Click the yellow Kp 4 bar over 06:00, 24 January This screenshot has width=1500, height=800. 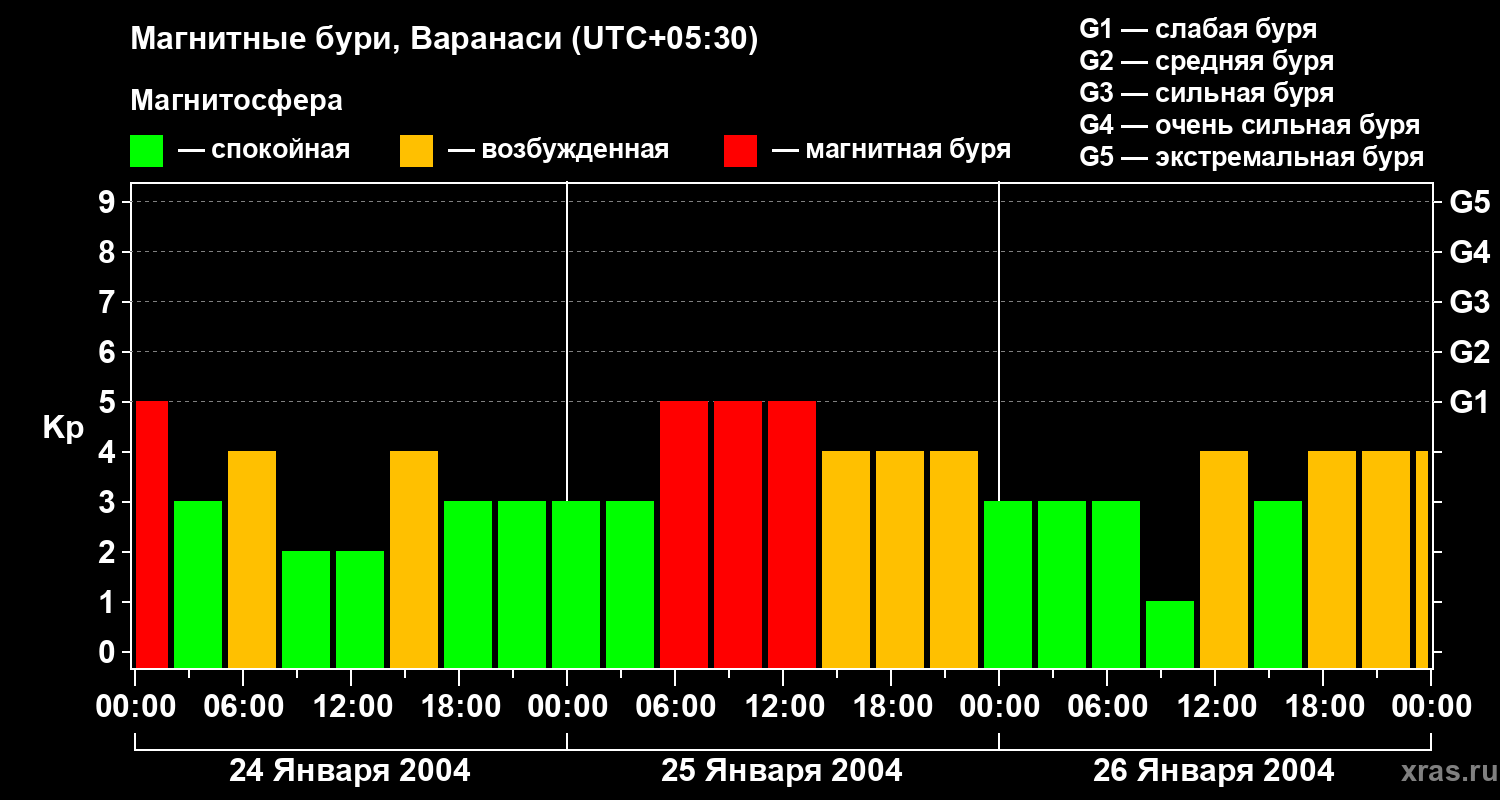[252, 559]
